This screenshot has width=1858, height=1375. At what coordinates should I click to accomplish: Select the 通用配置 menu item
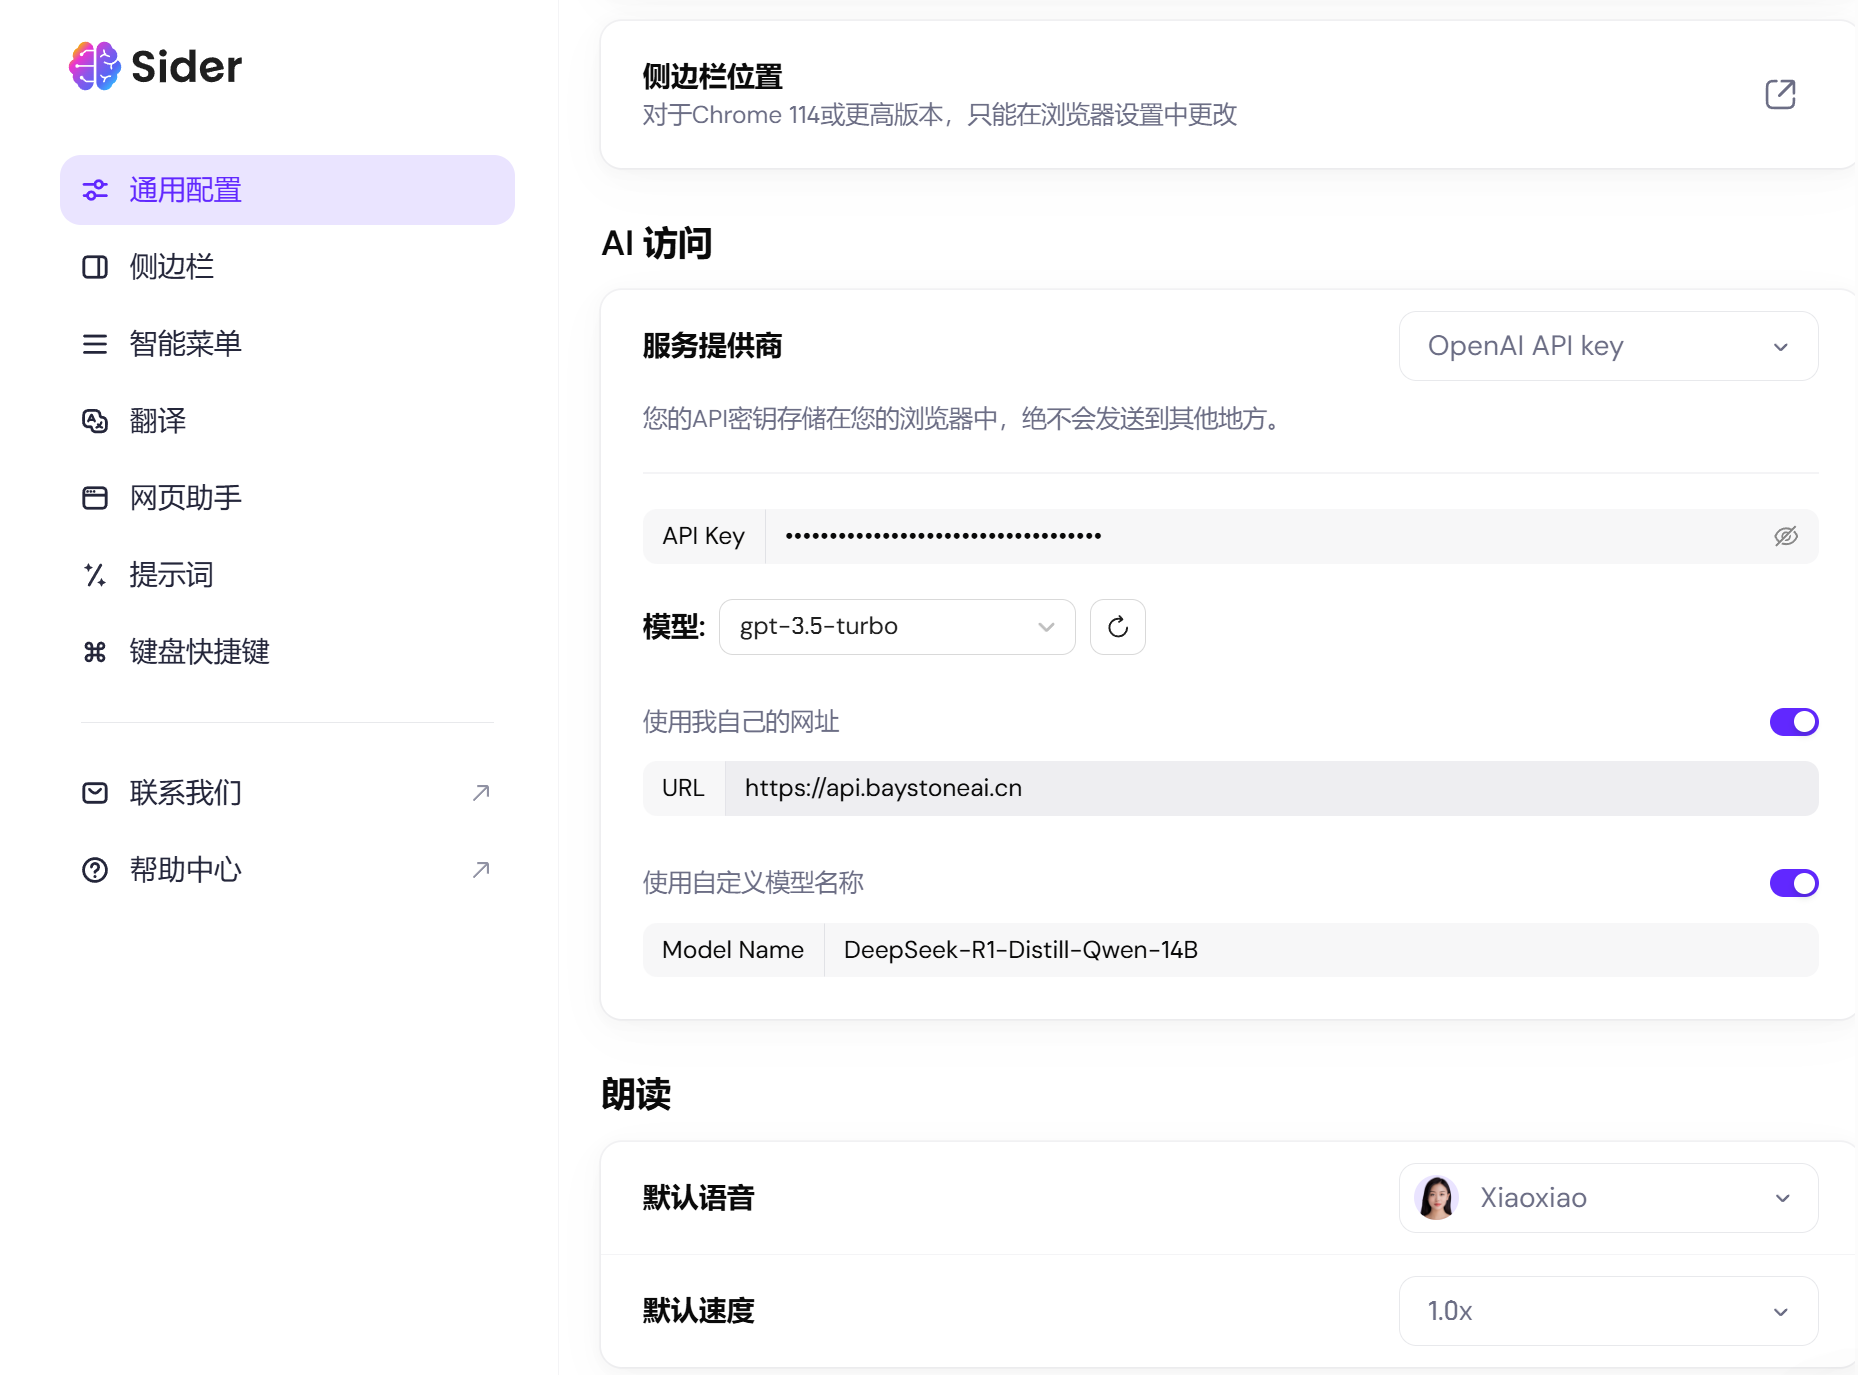point(287,190)
